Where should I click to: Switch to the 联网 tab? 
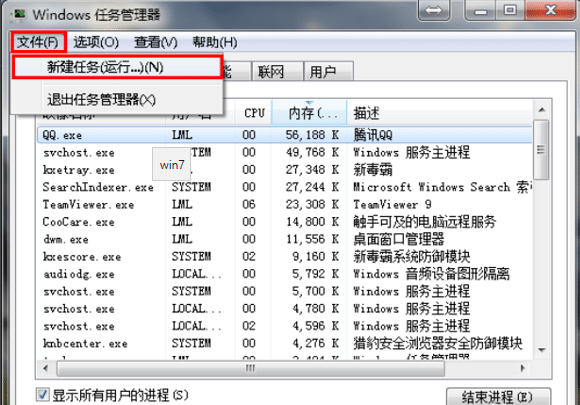pyautogui.click(x=277, y=71)
